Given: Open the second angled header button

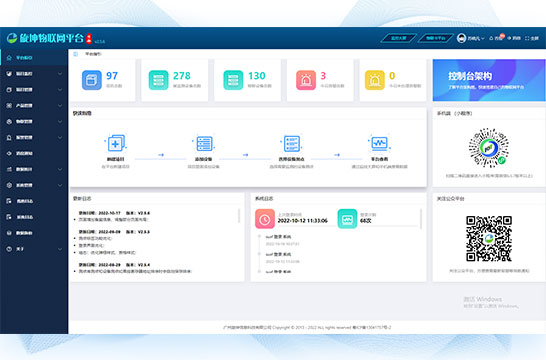Looking at the screenshot, I should point(436,38).
